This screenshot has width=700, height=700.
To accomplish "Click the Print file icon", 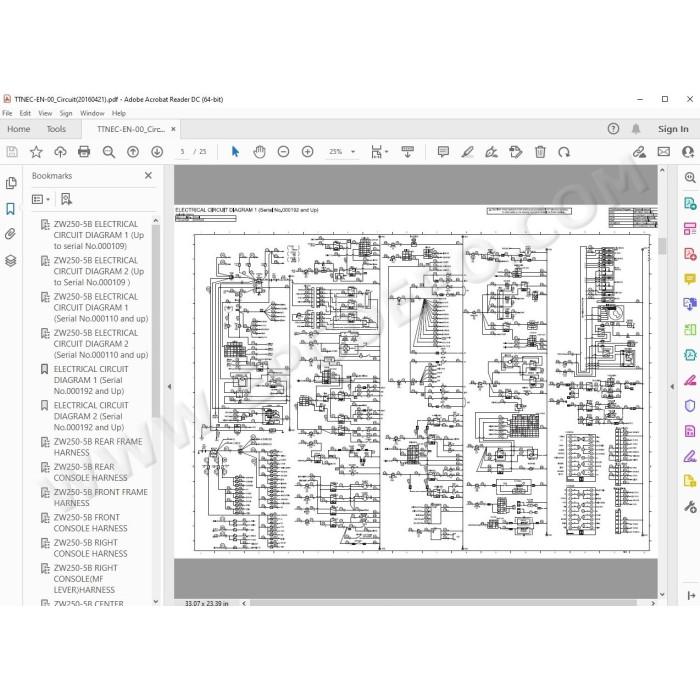I will coord(84,152).
